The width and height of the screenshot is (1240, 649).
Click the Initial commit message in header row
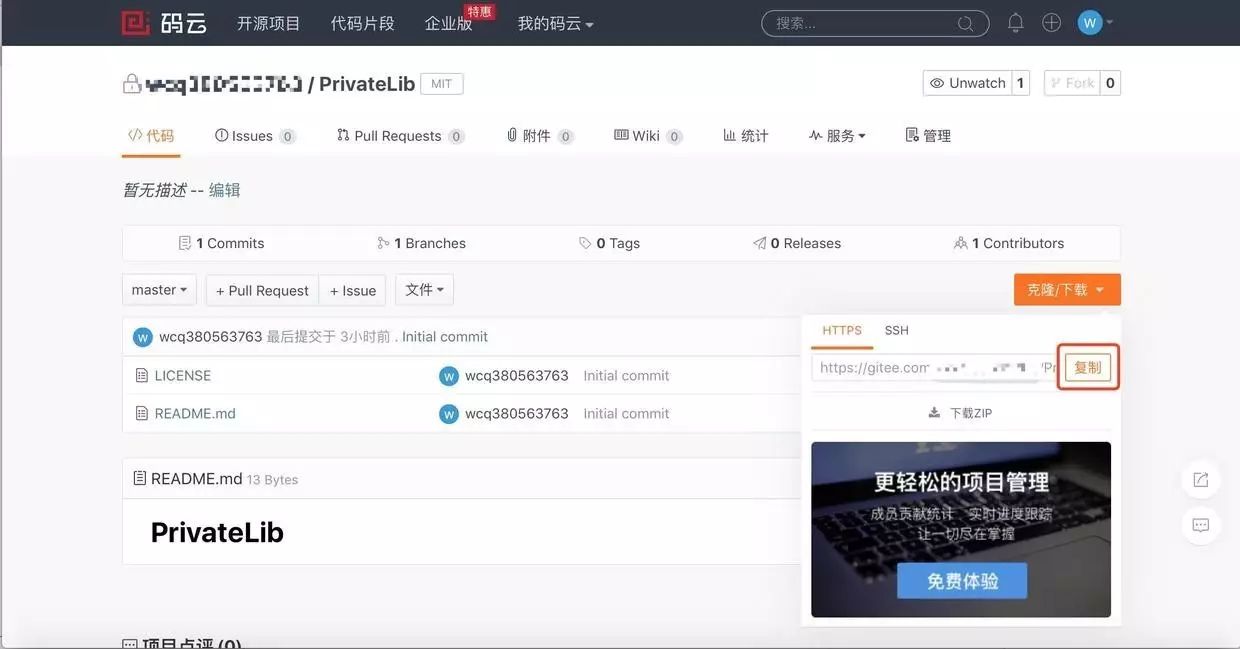pyautogui.click(x=445, y=337)
